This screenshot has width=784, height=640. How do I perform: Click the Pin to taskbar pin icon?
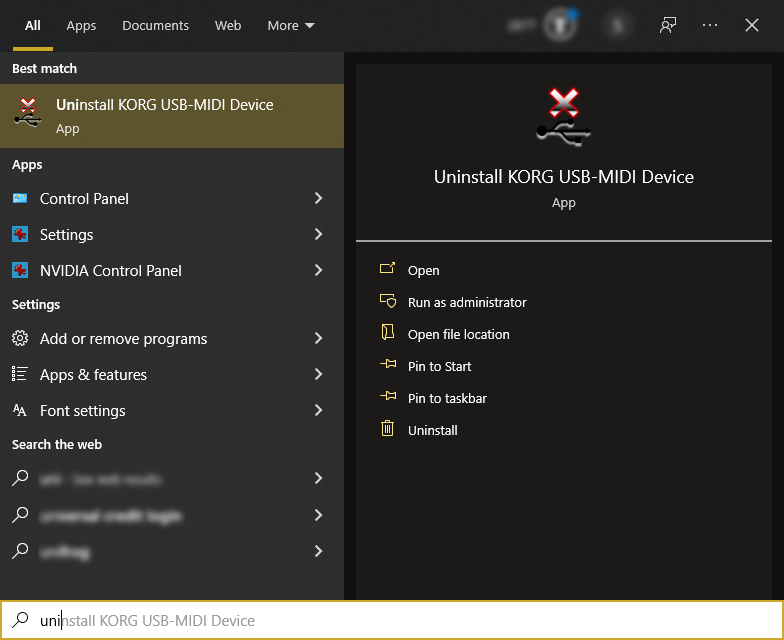[388, 396]
